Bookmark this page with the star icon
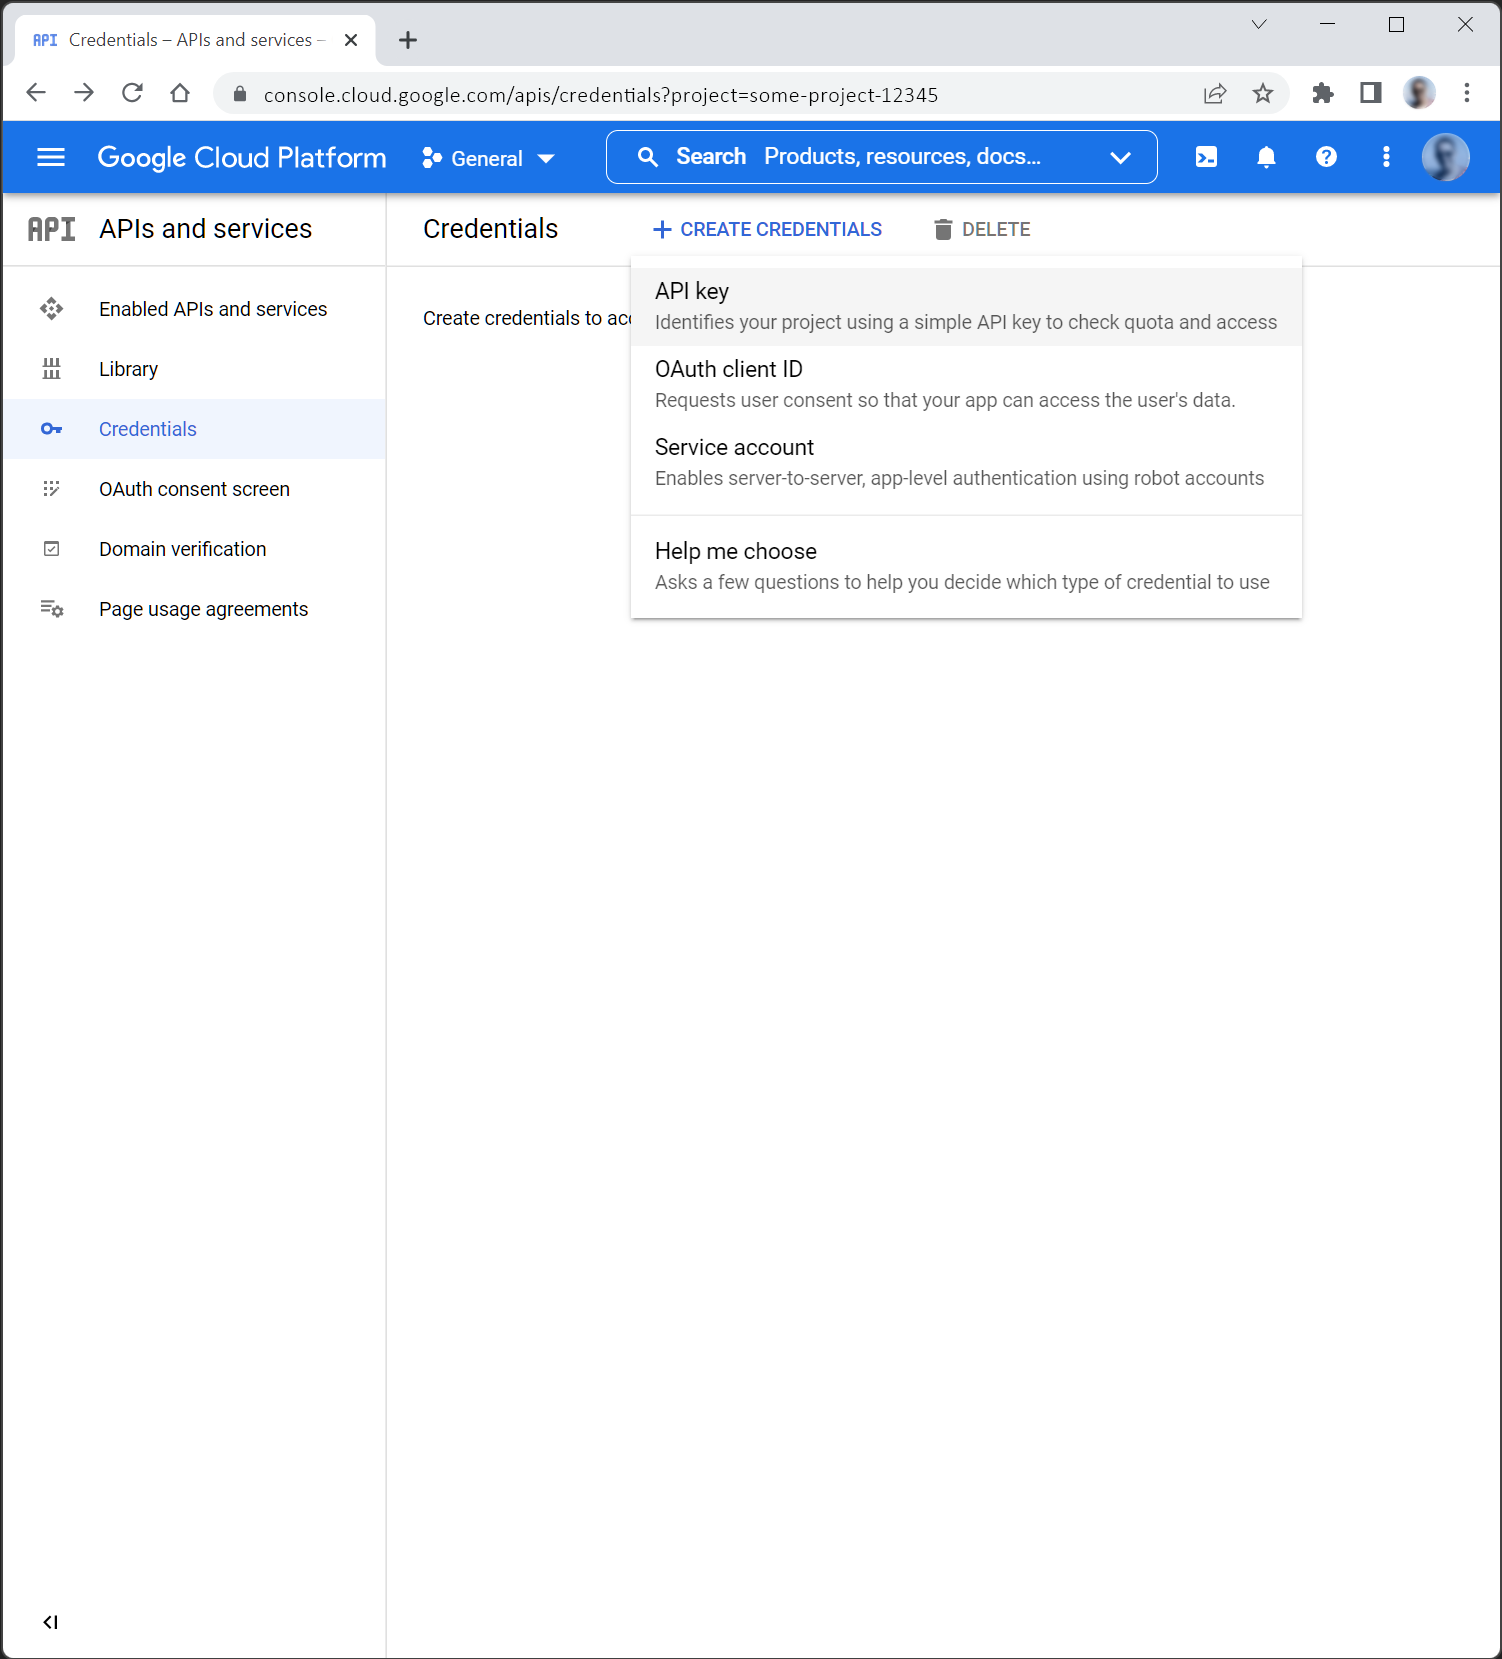 (x=1263, y=94)
